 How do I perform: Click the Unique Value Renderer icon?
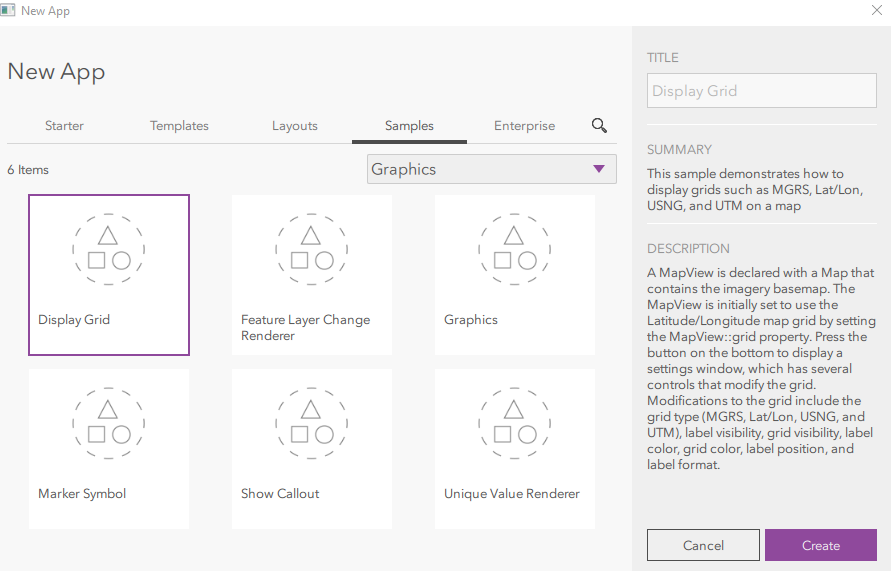pyautogui.click(x=514, y=423)
